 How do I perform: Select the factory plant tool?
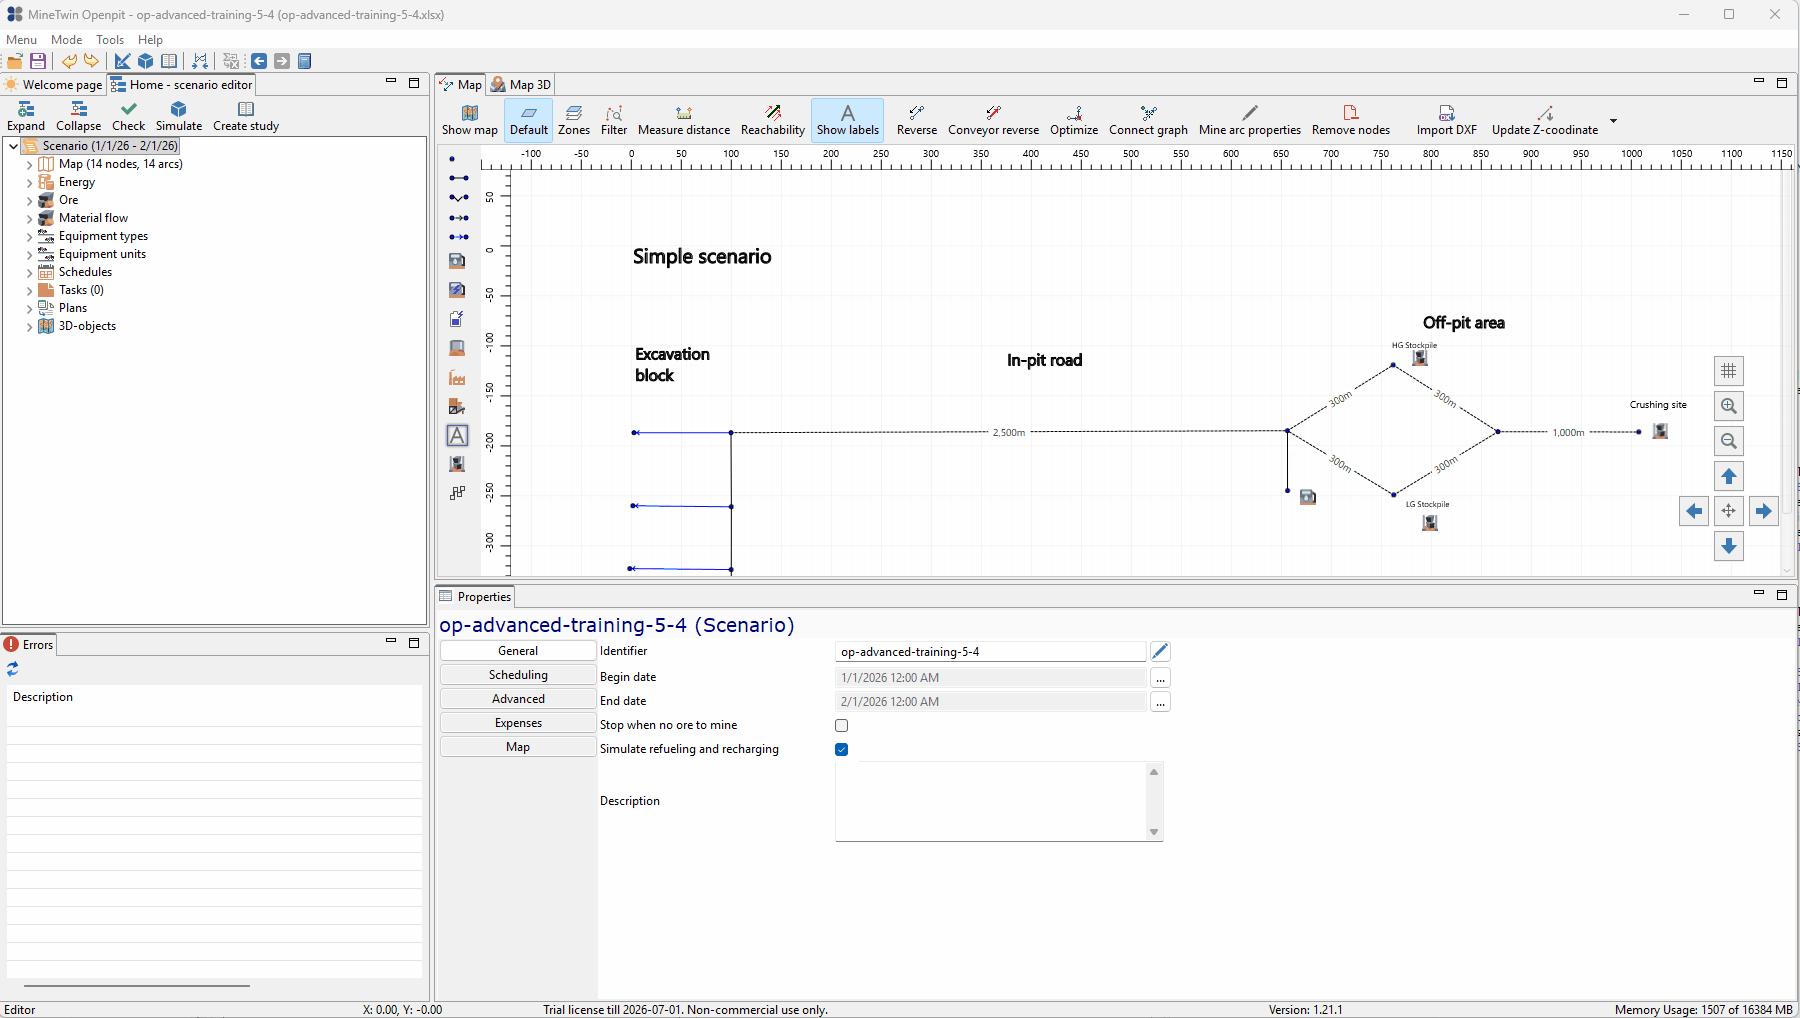(457, 377)
